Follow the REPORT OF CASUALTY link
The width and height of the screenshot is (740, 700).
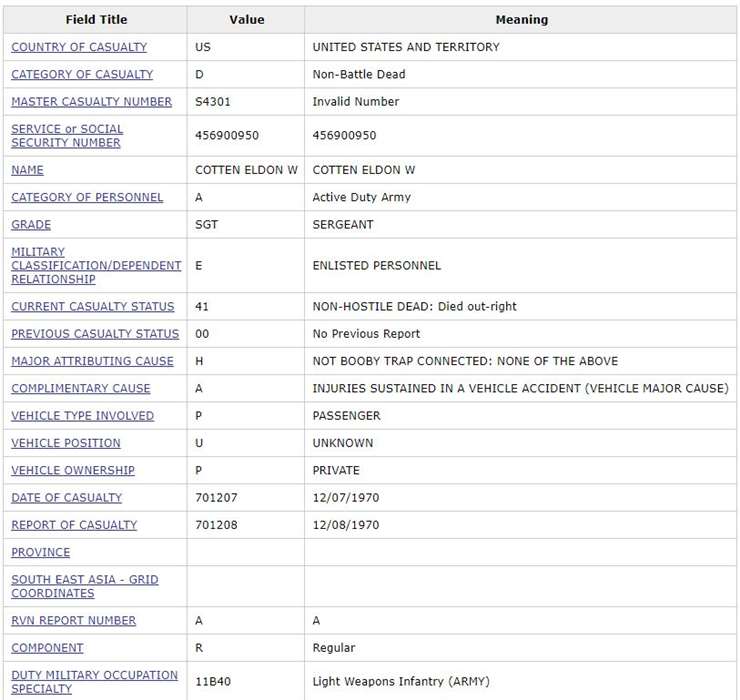[74, 525]
